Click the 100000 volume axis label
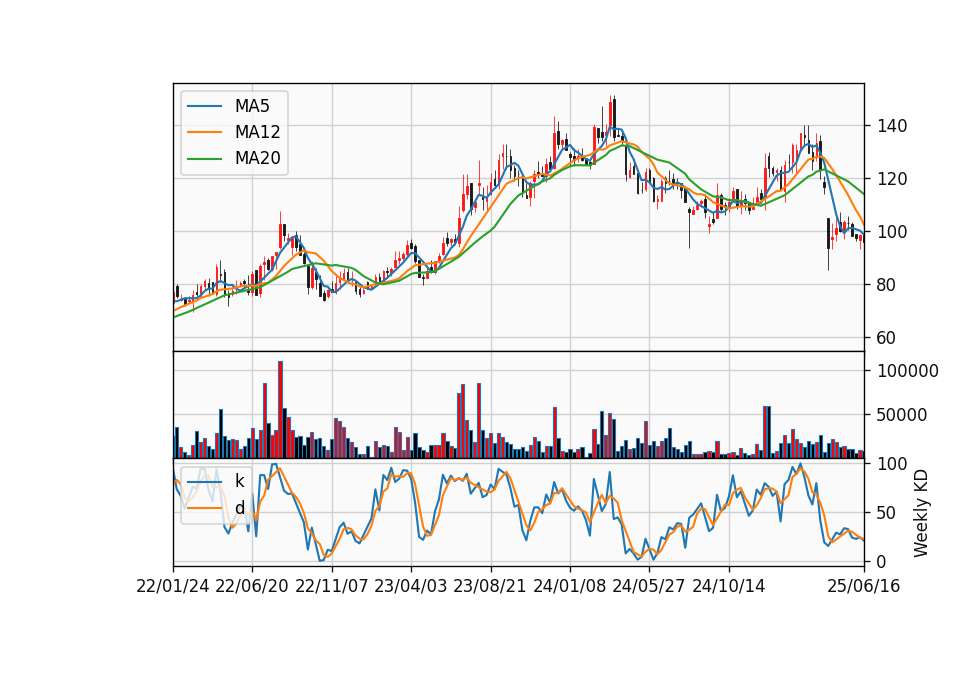This screenshot has width=960, height=690. coord(907,371)
